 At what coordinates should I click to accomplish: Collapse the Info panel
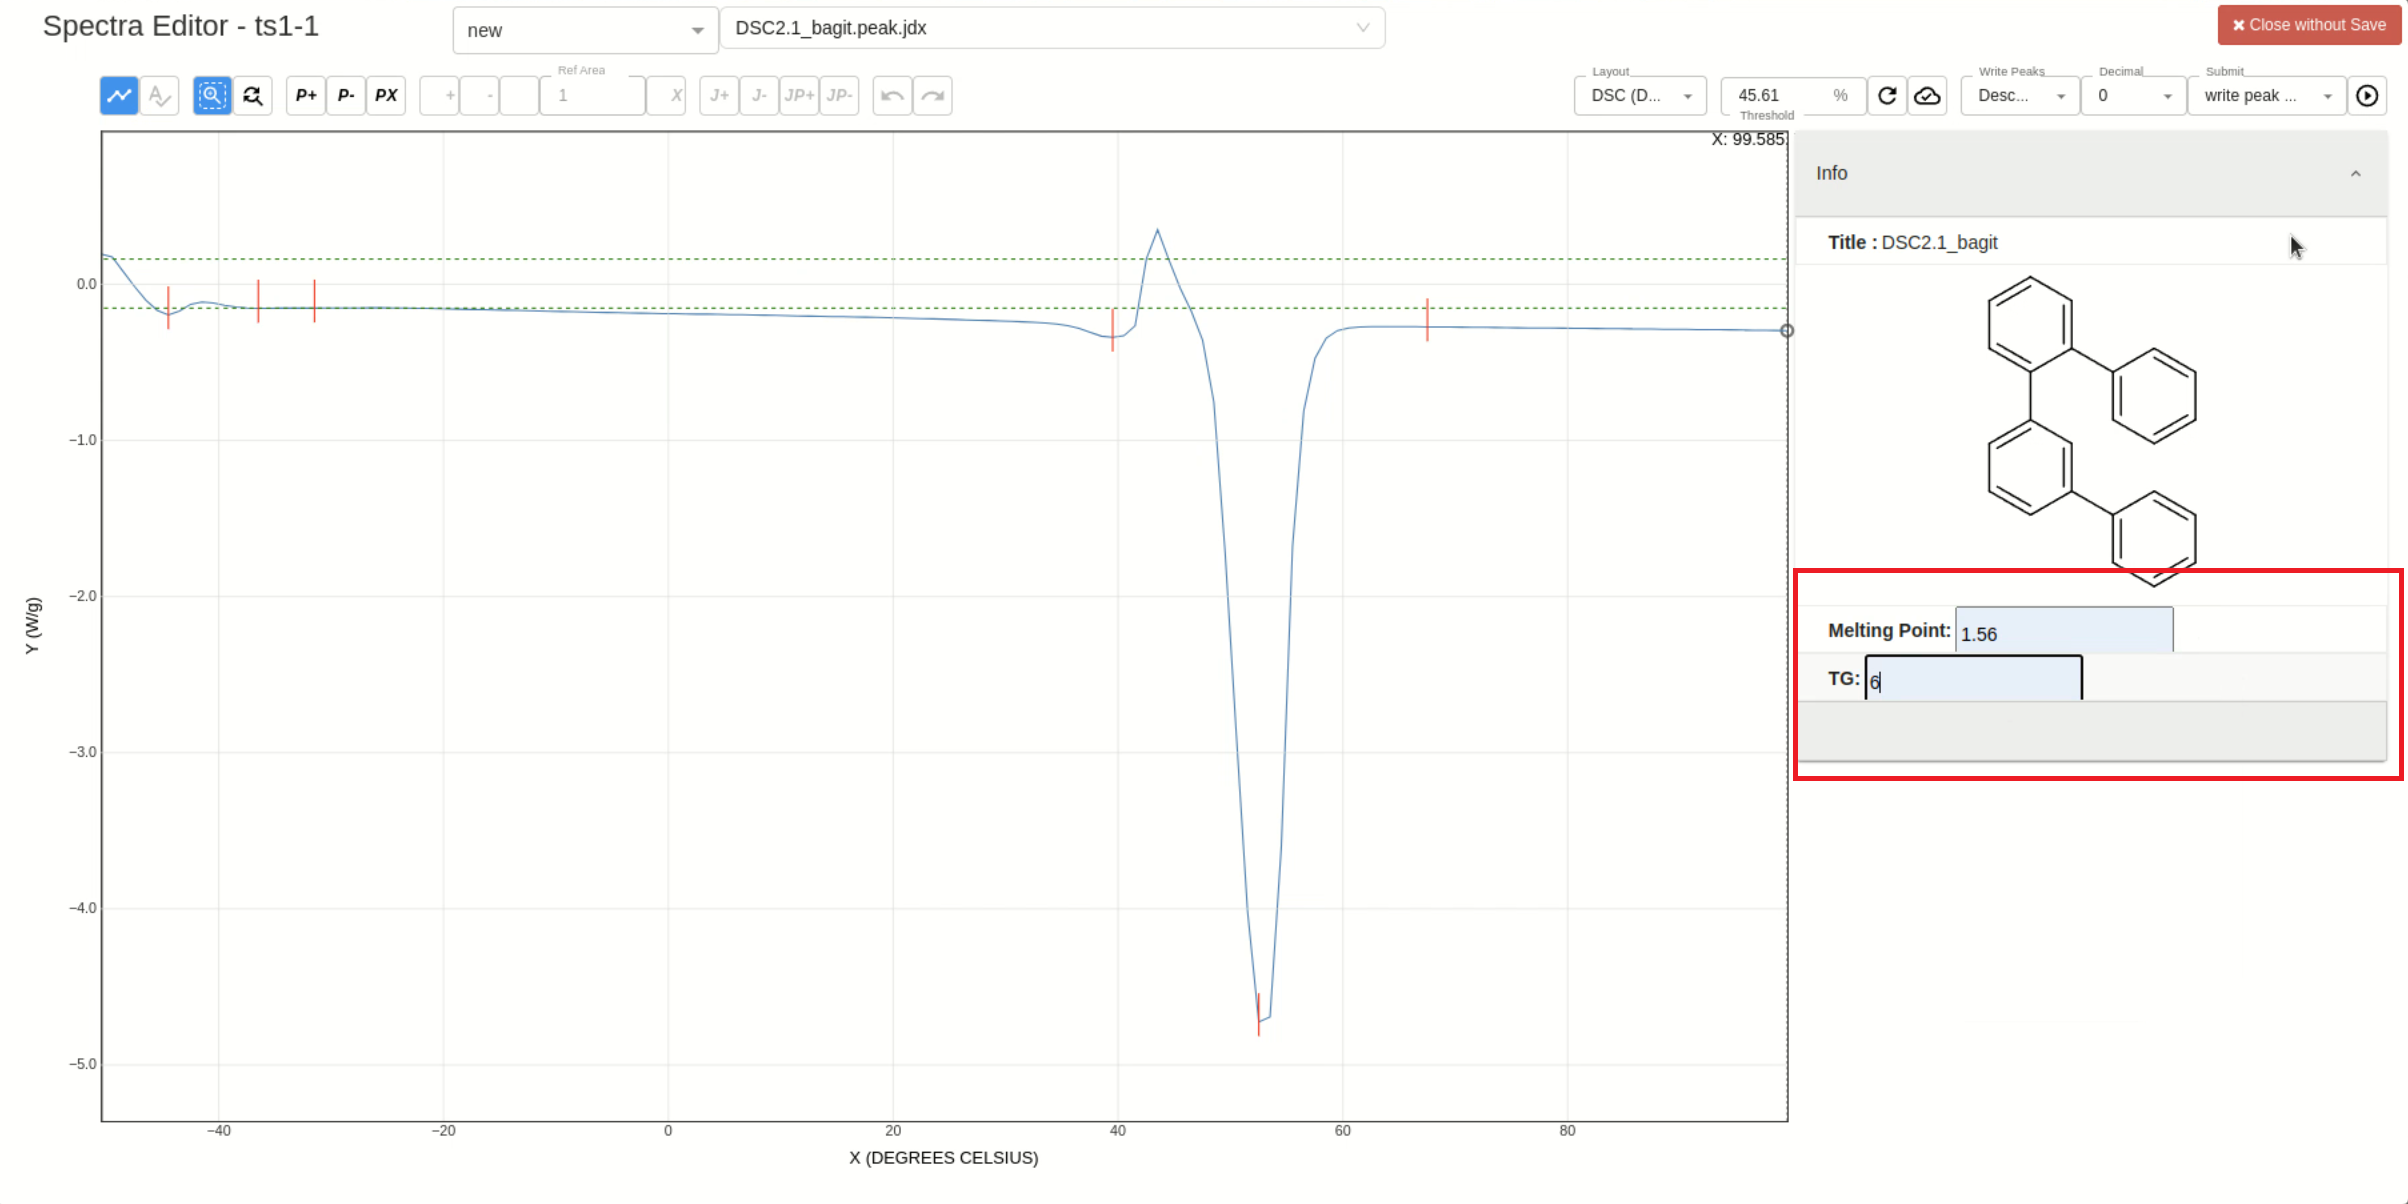pyautogui.click(x=2355, y=173)
